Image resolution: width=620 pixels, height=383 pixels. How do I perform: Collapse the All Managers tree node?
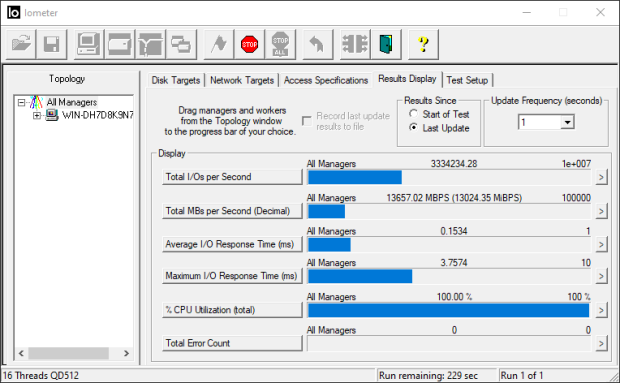21,103
